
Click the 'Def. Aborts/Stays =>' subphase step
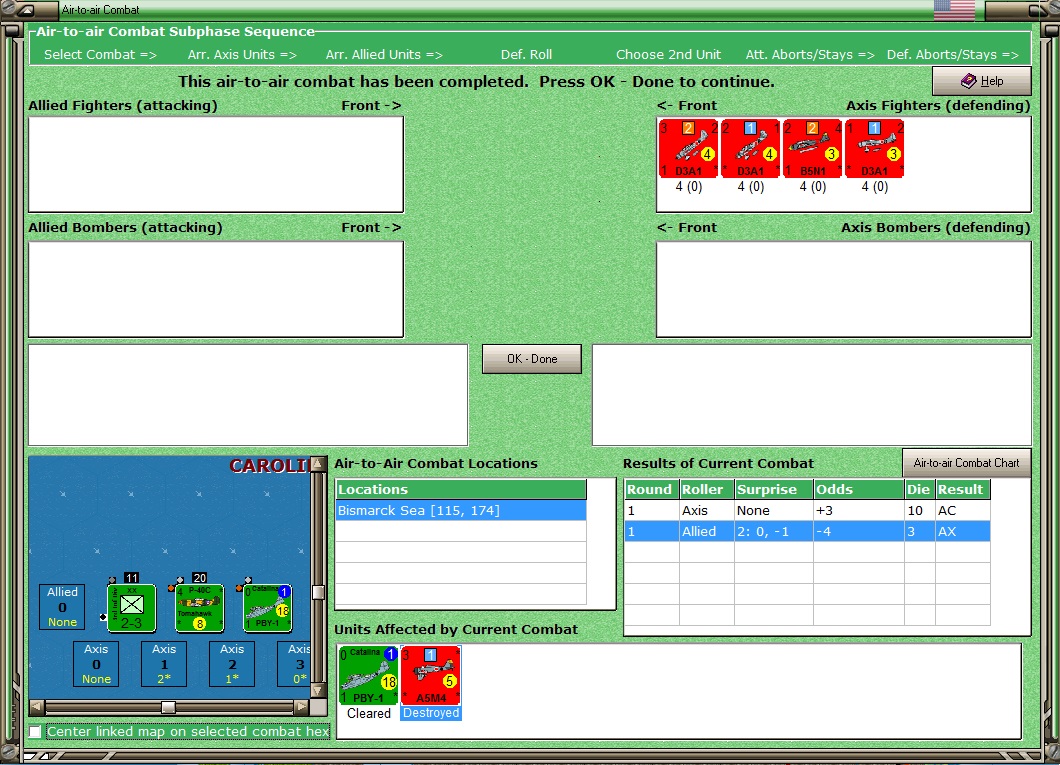[x=953, y=55]
